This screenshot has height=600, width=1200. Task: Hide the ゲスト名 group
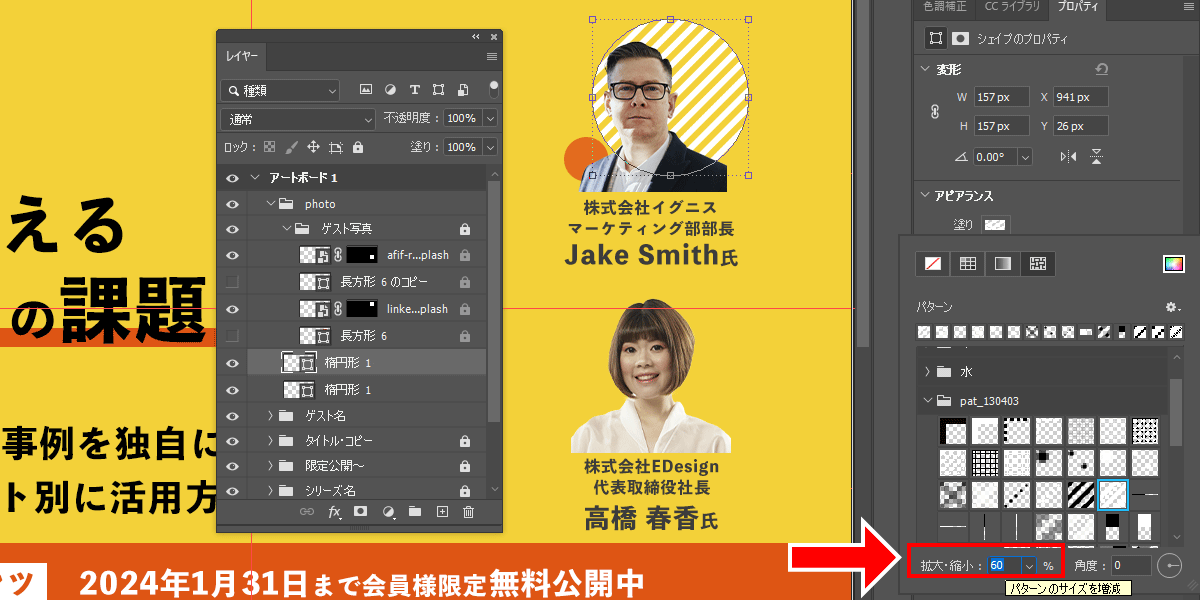click(232, 415)
